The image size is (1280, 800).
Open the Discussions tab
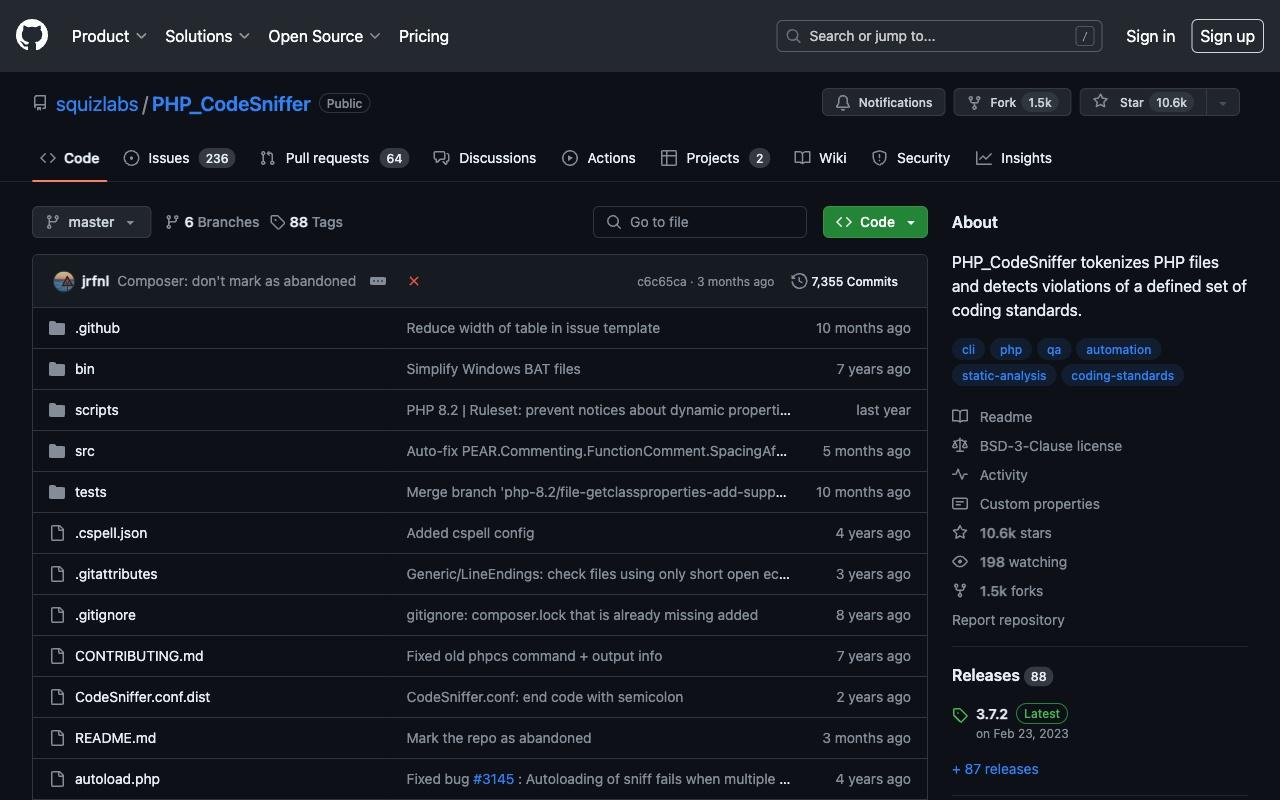coord(485,158)
